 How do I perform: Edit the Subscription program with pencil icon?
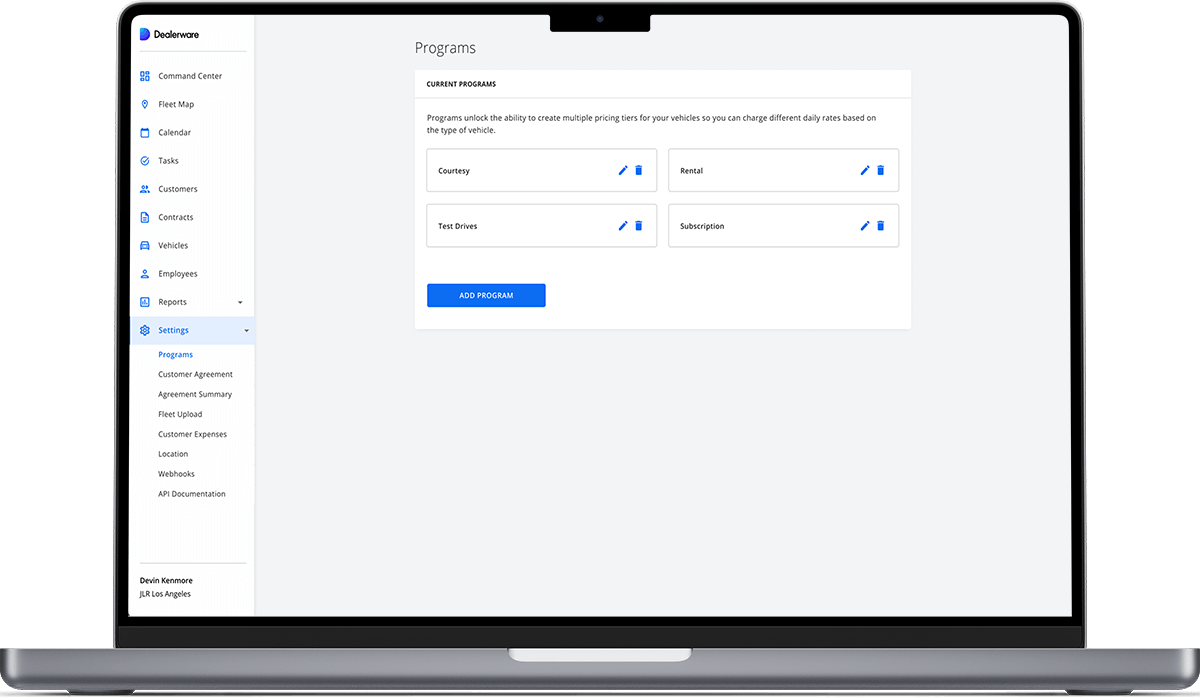865,226
